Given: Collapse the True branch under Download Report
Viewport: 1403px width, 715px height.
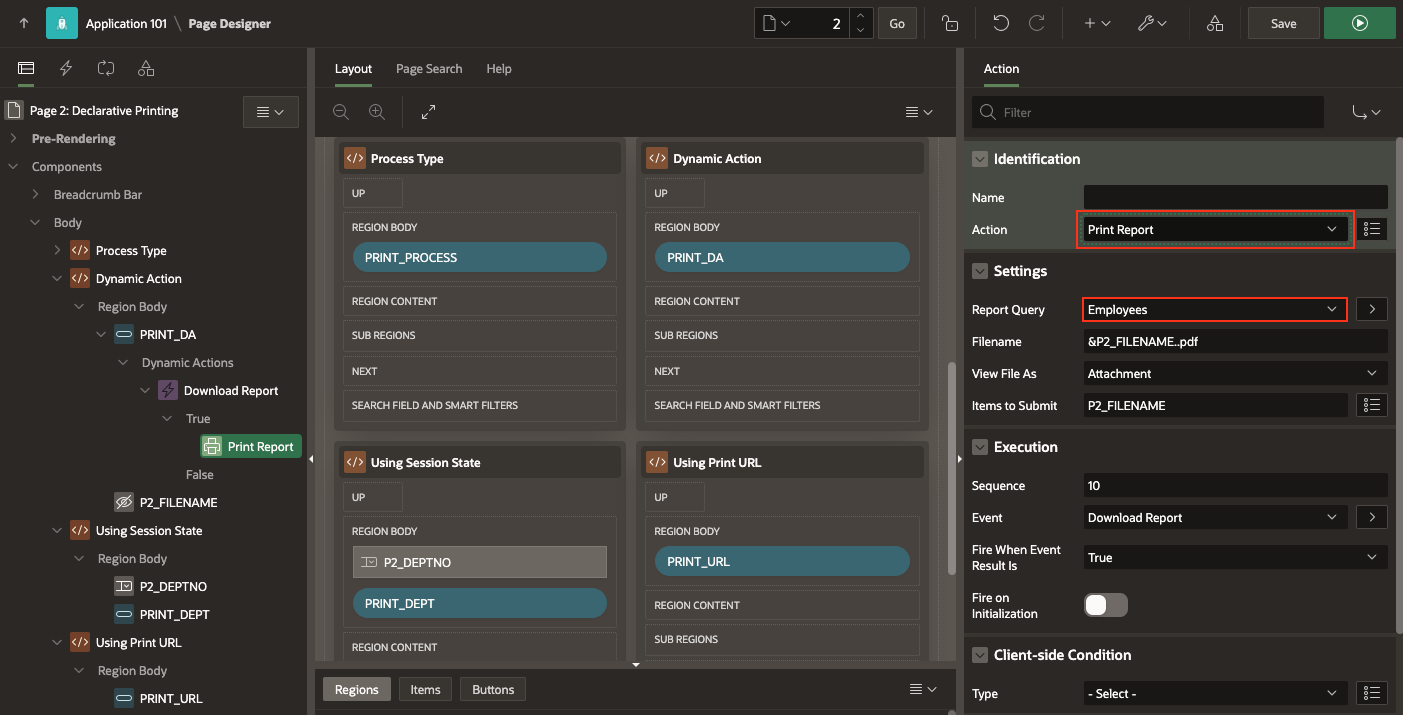Looking at the screenshot, I should [166, 418].
